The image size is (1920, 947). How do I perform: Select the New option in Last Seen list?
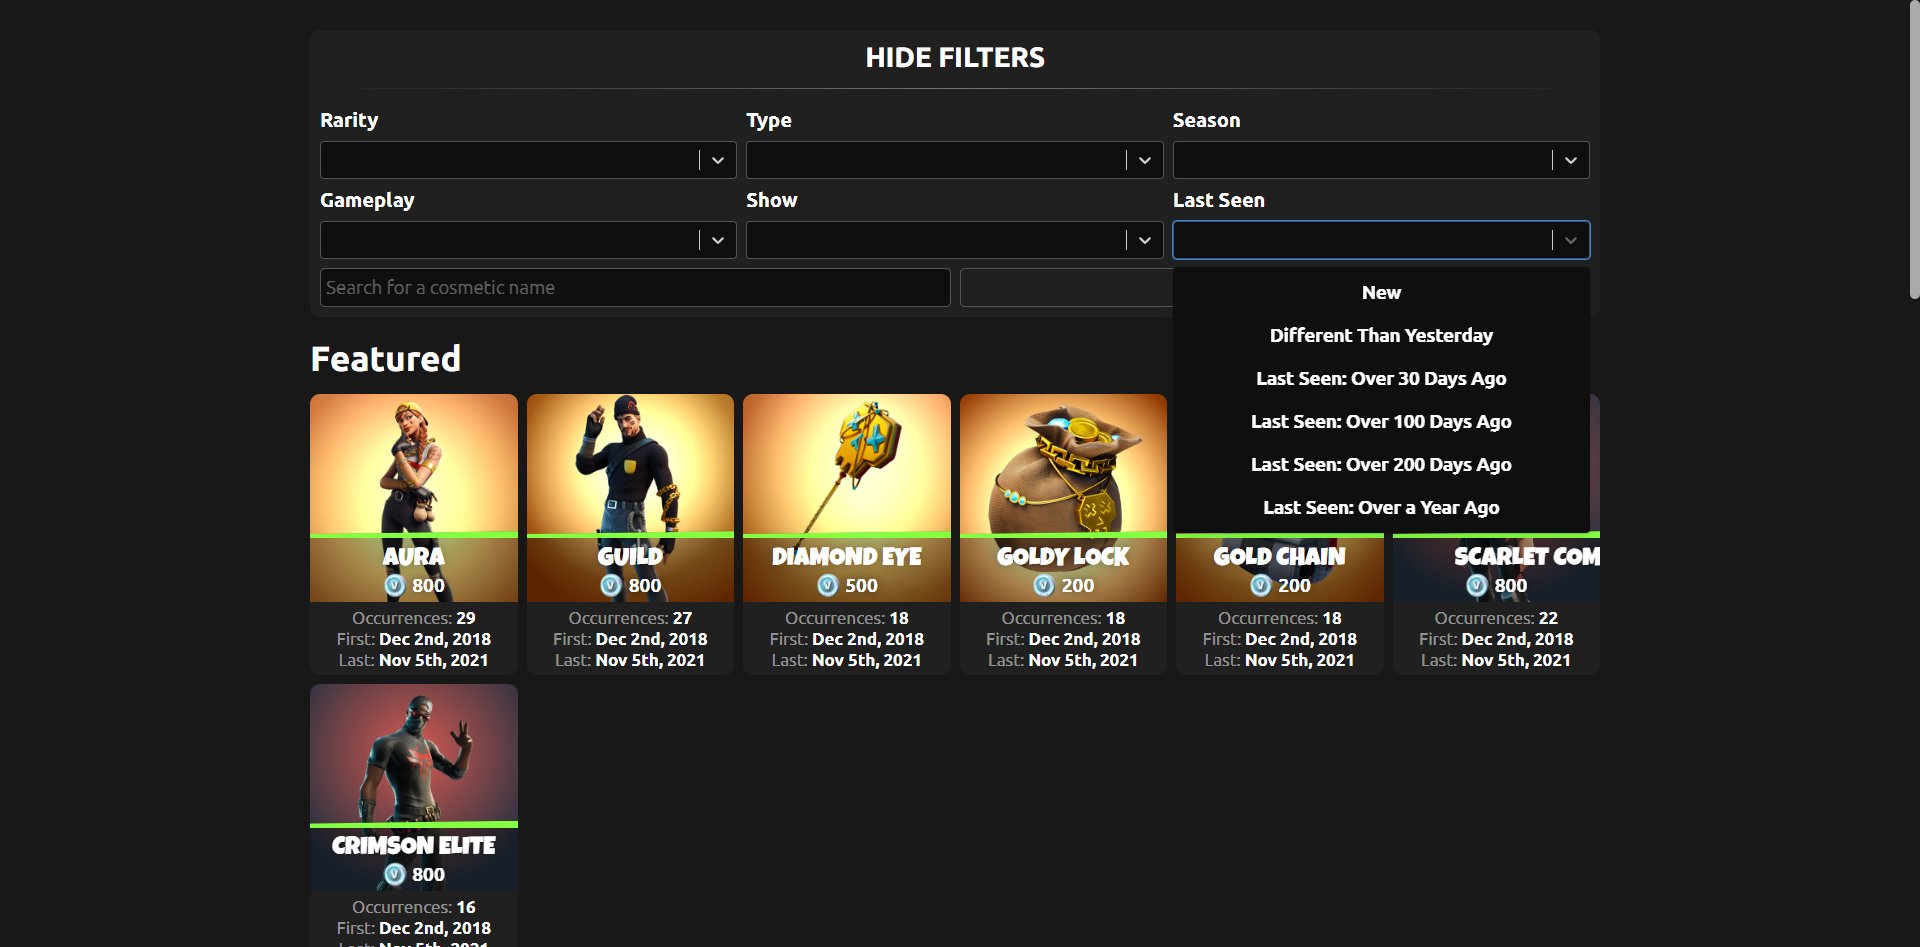(x=1381, y=293)
